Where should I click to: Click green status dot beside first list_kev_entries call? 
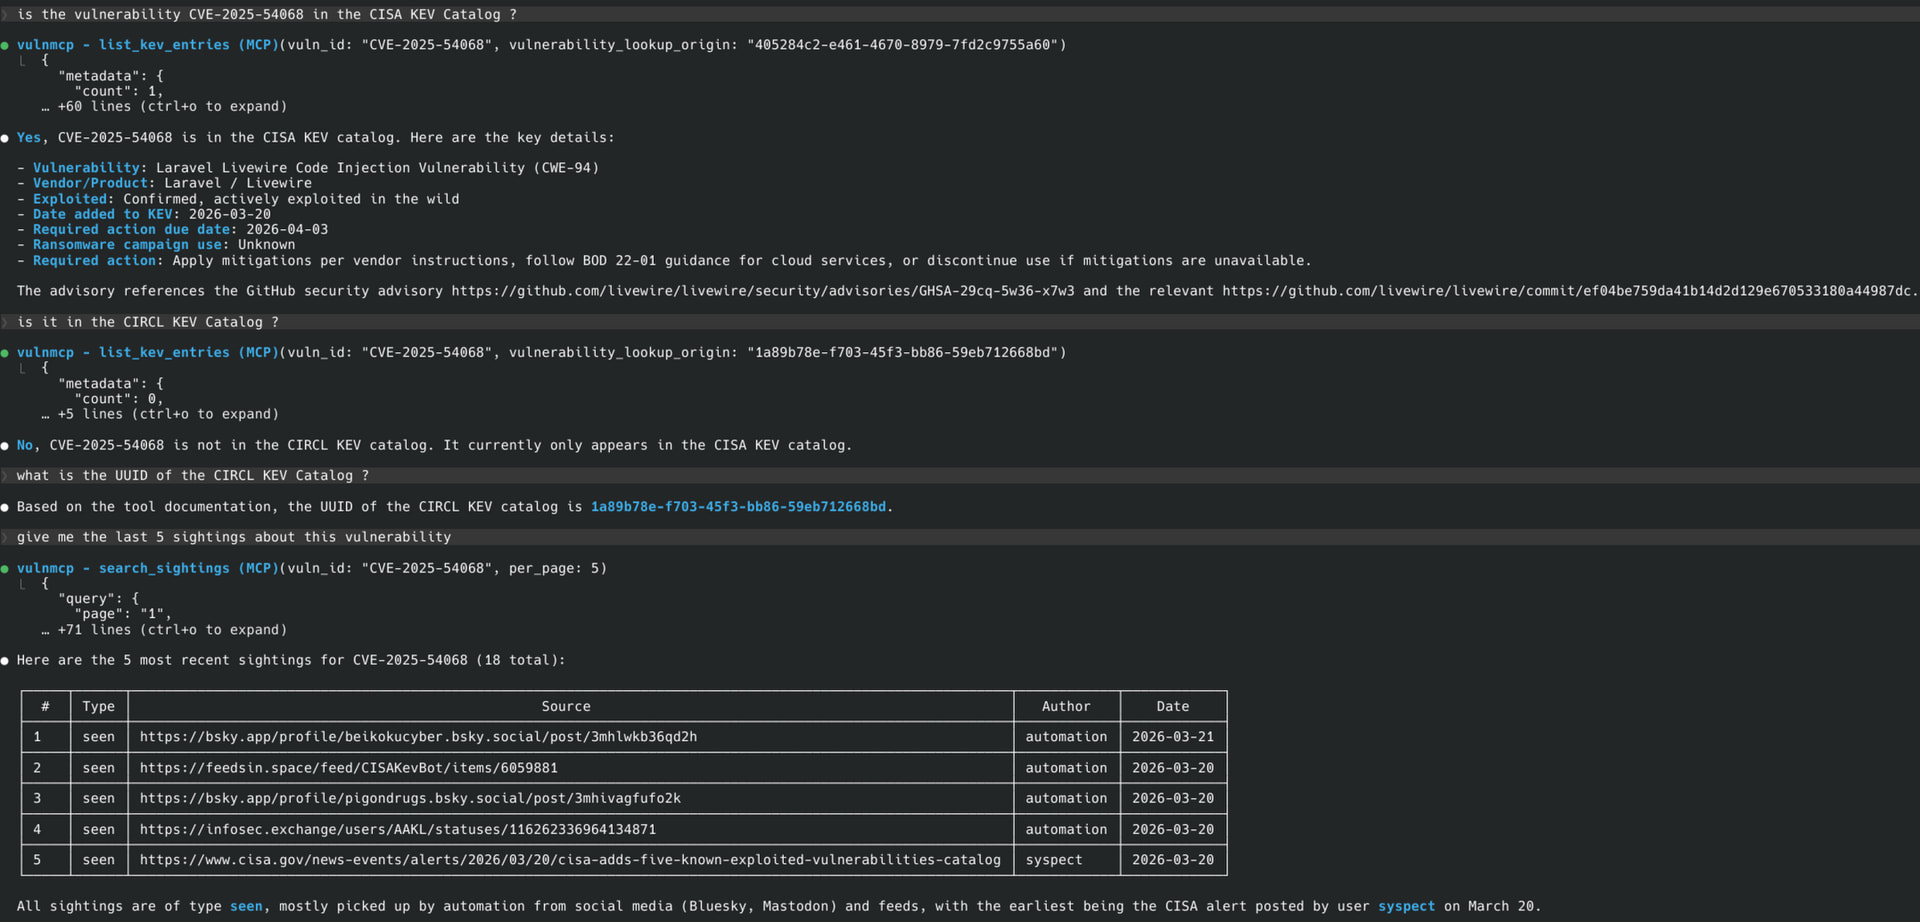tap(5, 45)
